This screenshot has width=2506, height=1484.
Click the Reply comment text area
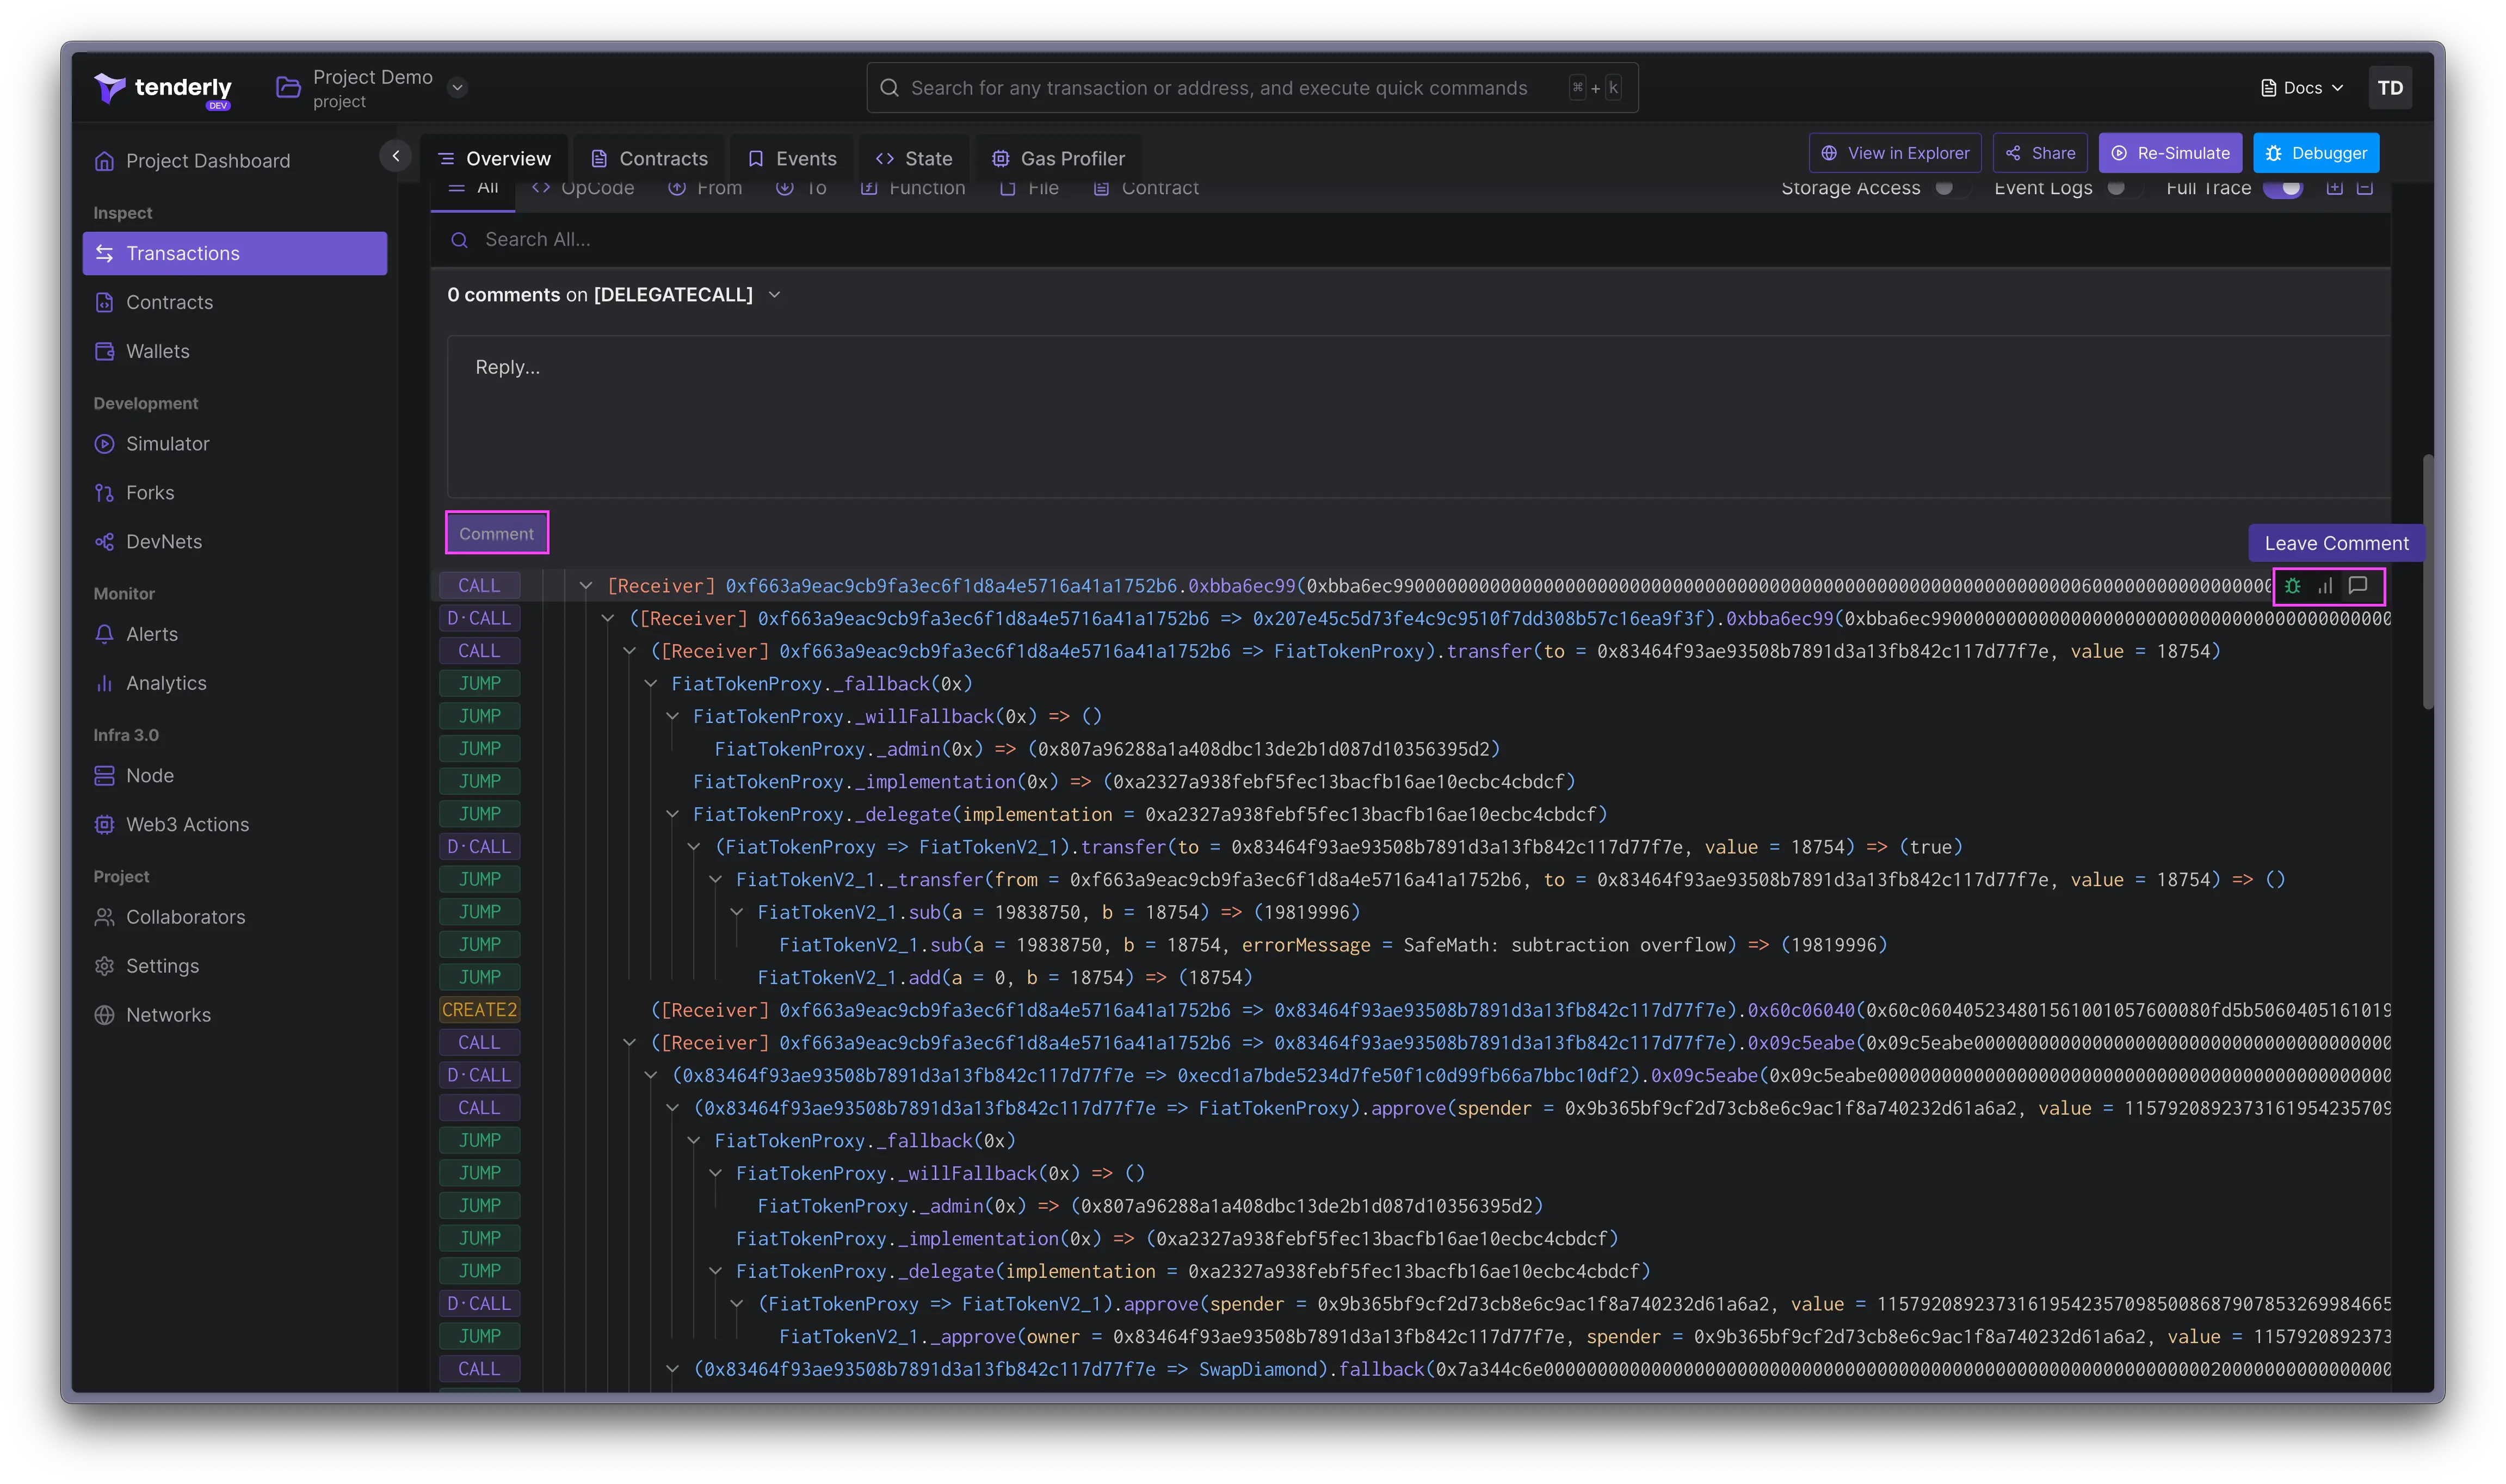coord(1418,417)
